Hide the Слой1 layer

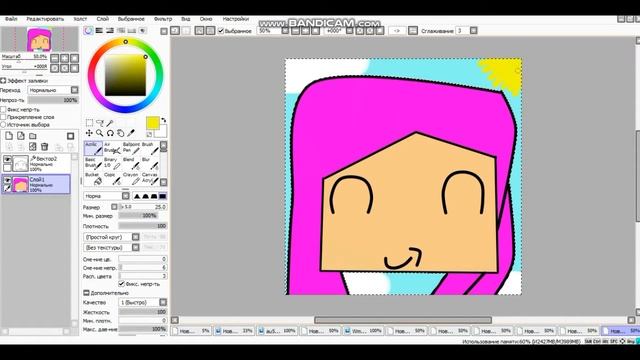point(7,180)
